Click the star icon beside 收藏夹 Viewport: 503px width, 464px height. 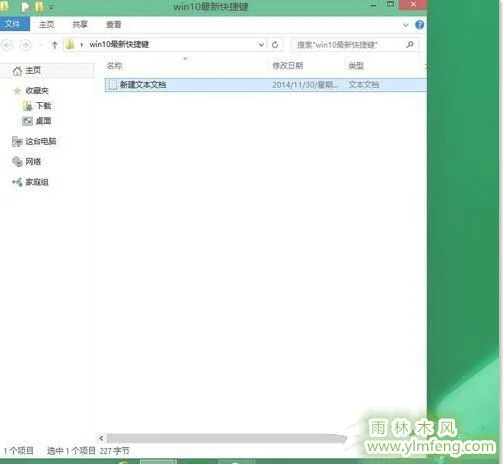(17, 91)
